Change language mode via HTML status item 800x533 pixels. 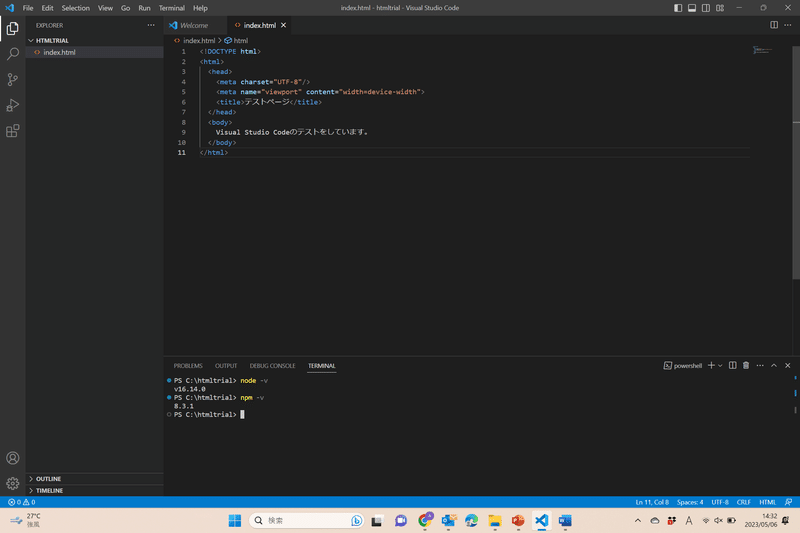click(767, 502)
